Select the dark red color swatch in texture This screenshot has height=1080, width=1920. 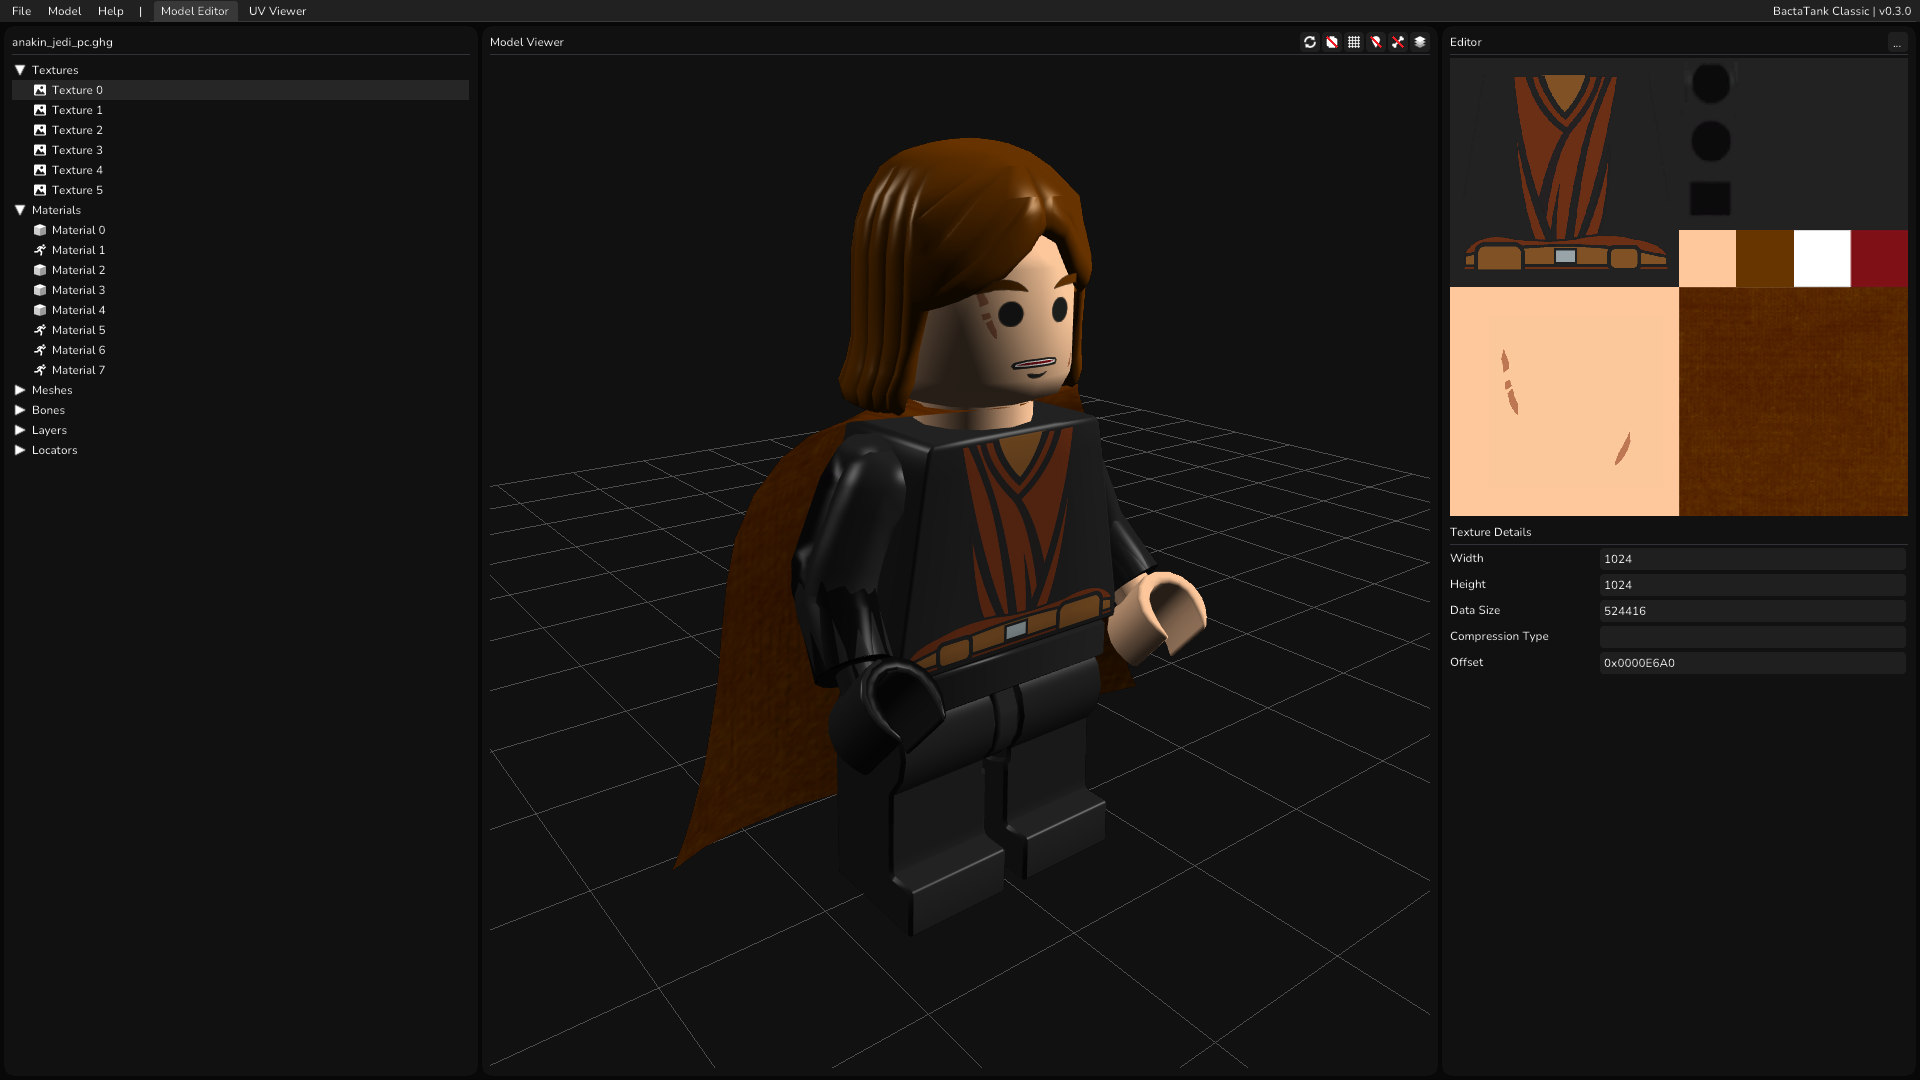click(x=1881, y=258)
